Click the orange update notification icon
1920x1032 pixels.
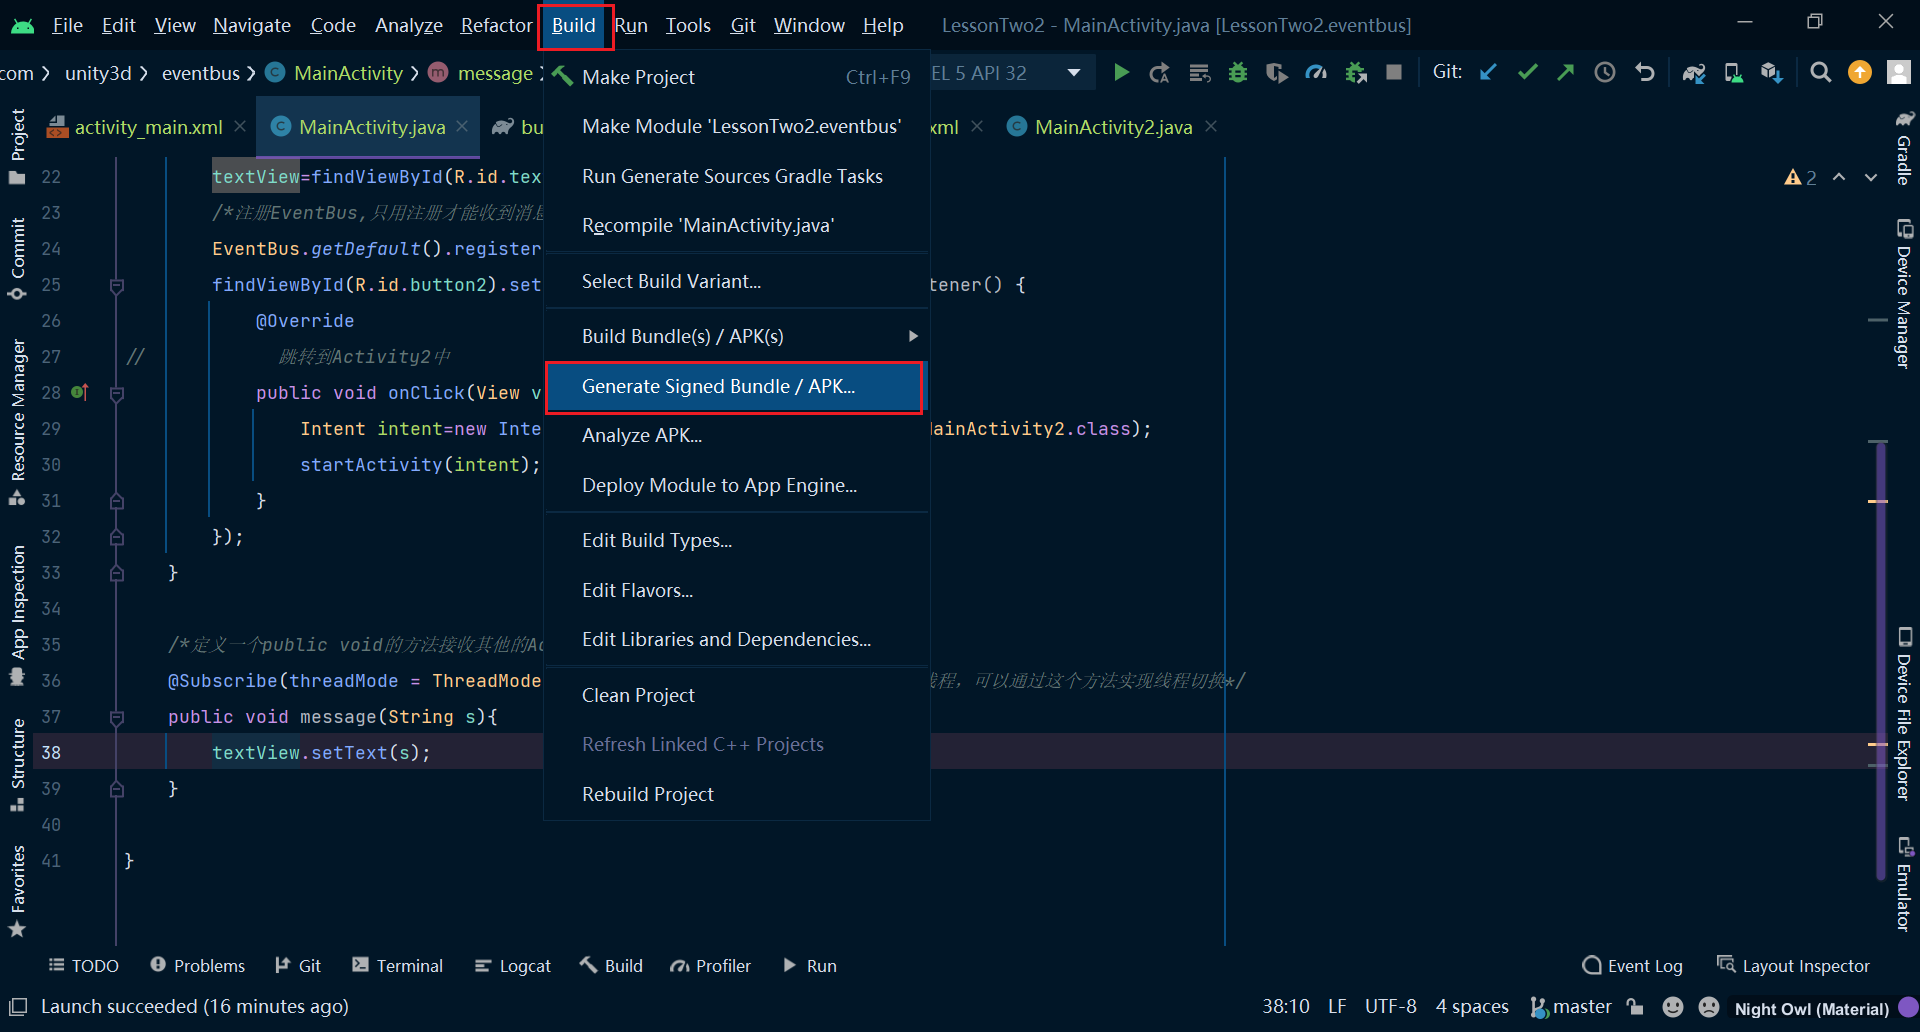1860,72
